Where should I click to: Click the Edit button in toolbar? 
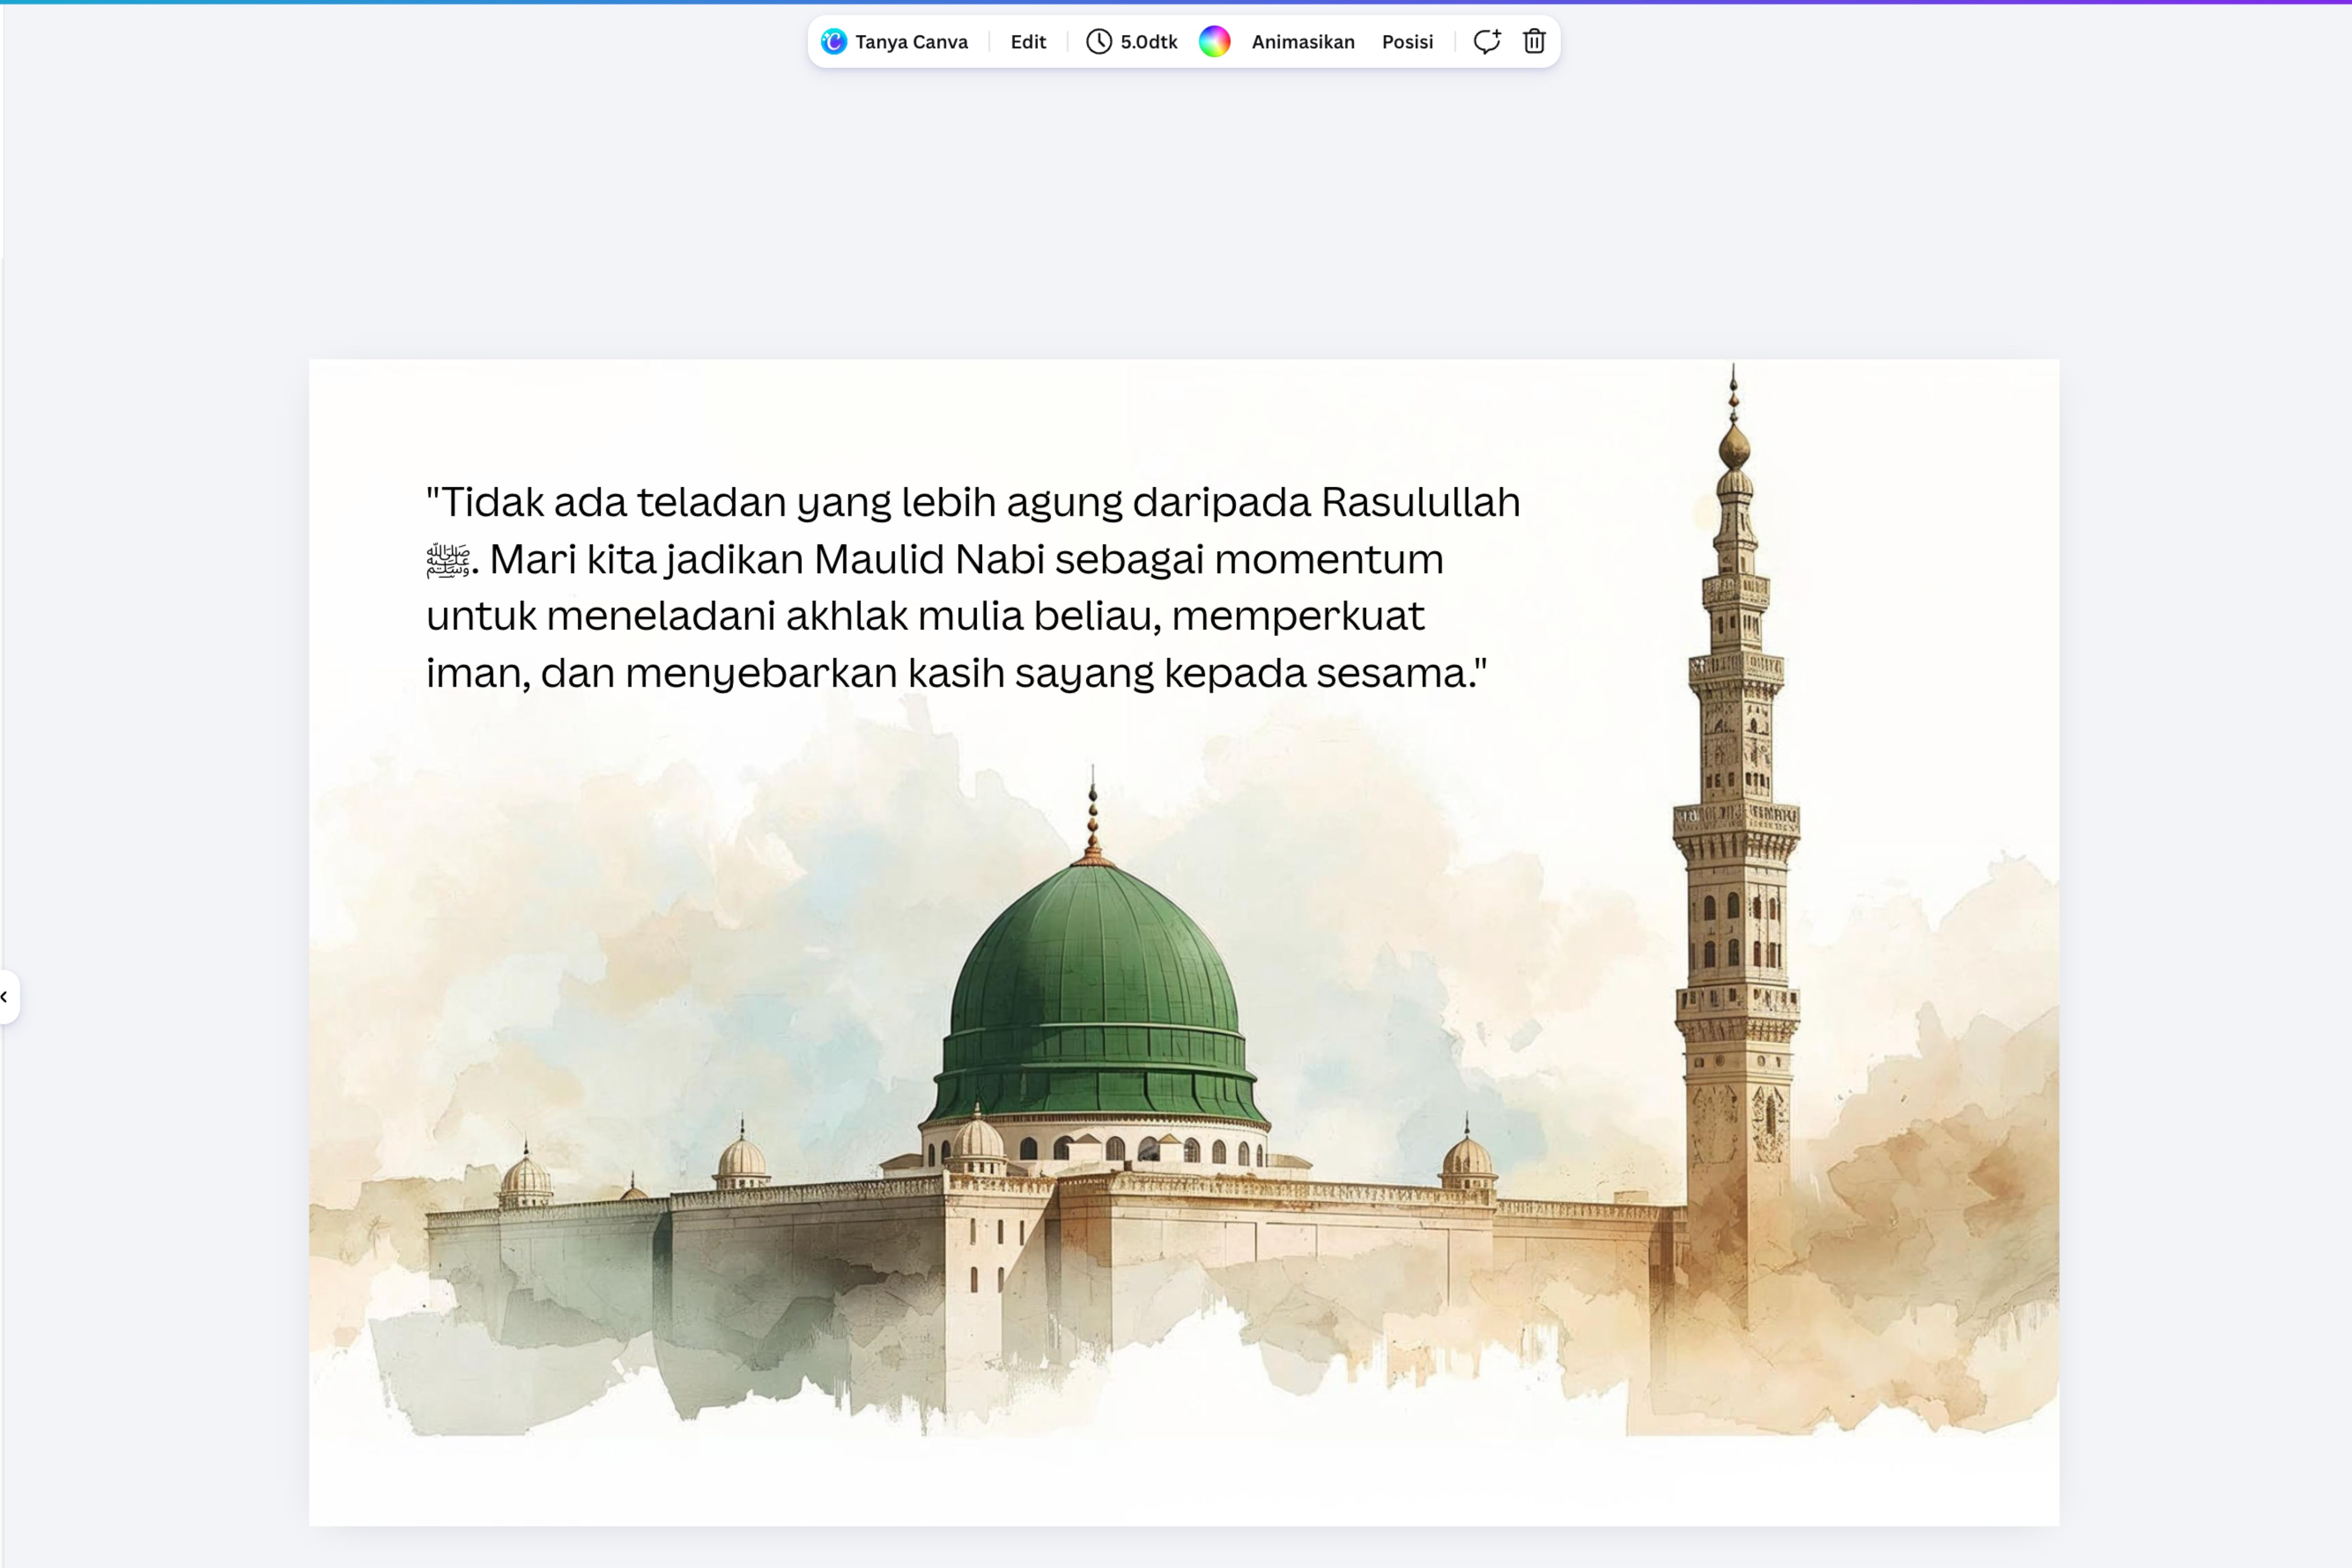pos(1028,42)
